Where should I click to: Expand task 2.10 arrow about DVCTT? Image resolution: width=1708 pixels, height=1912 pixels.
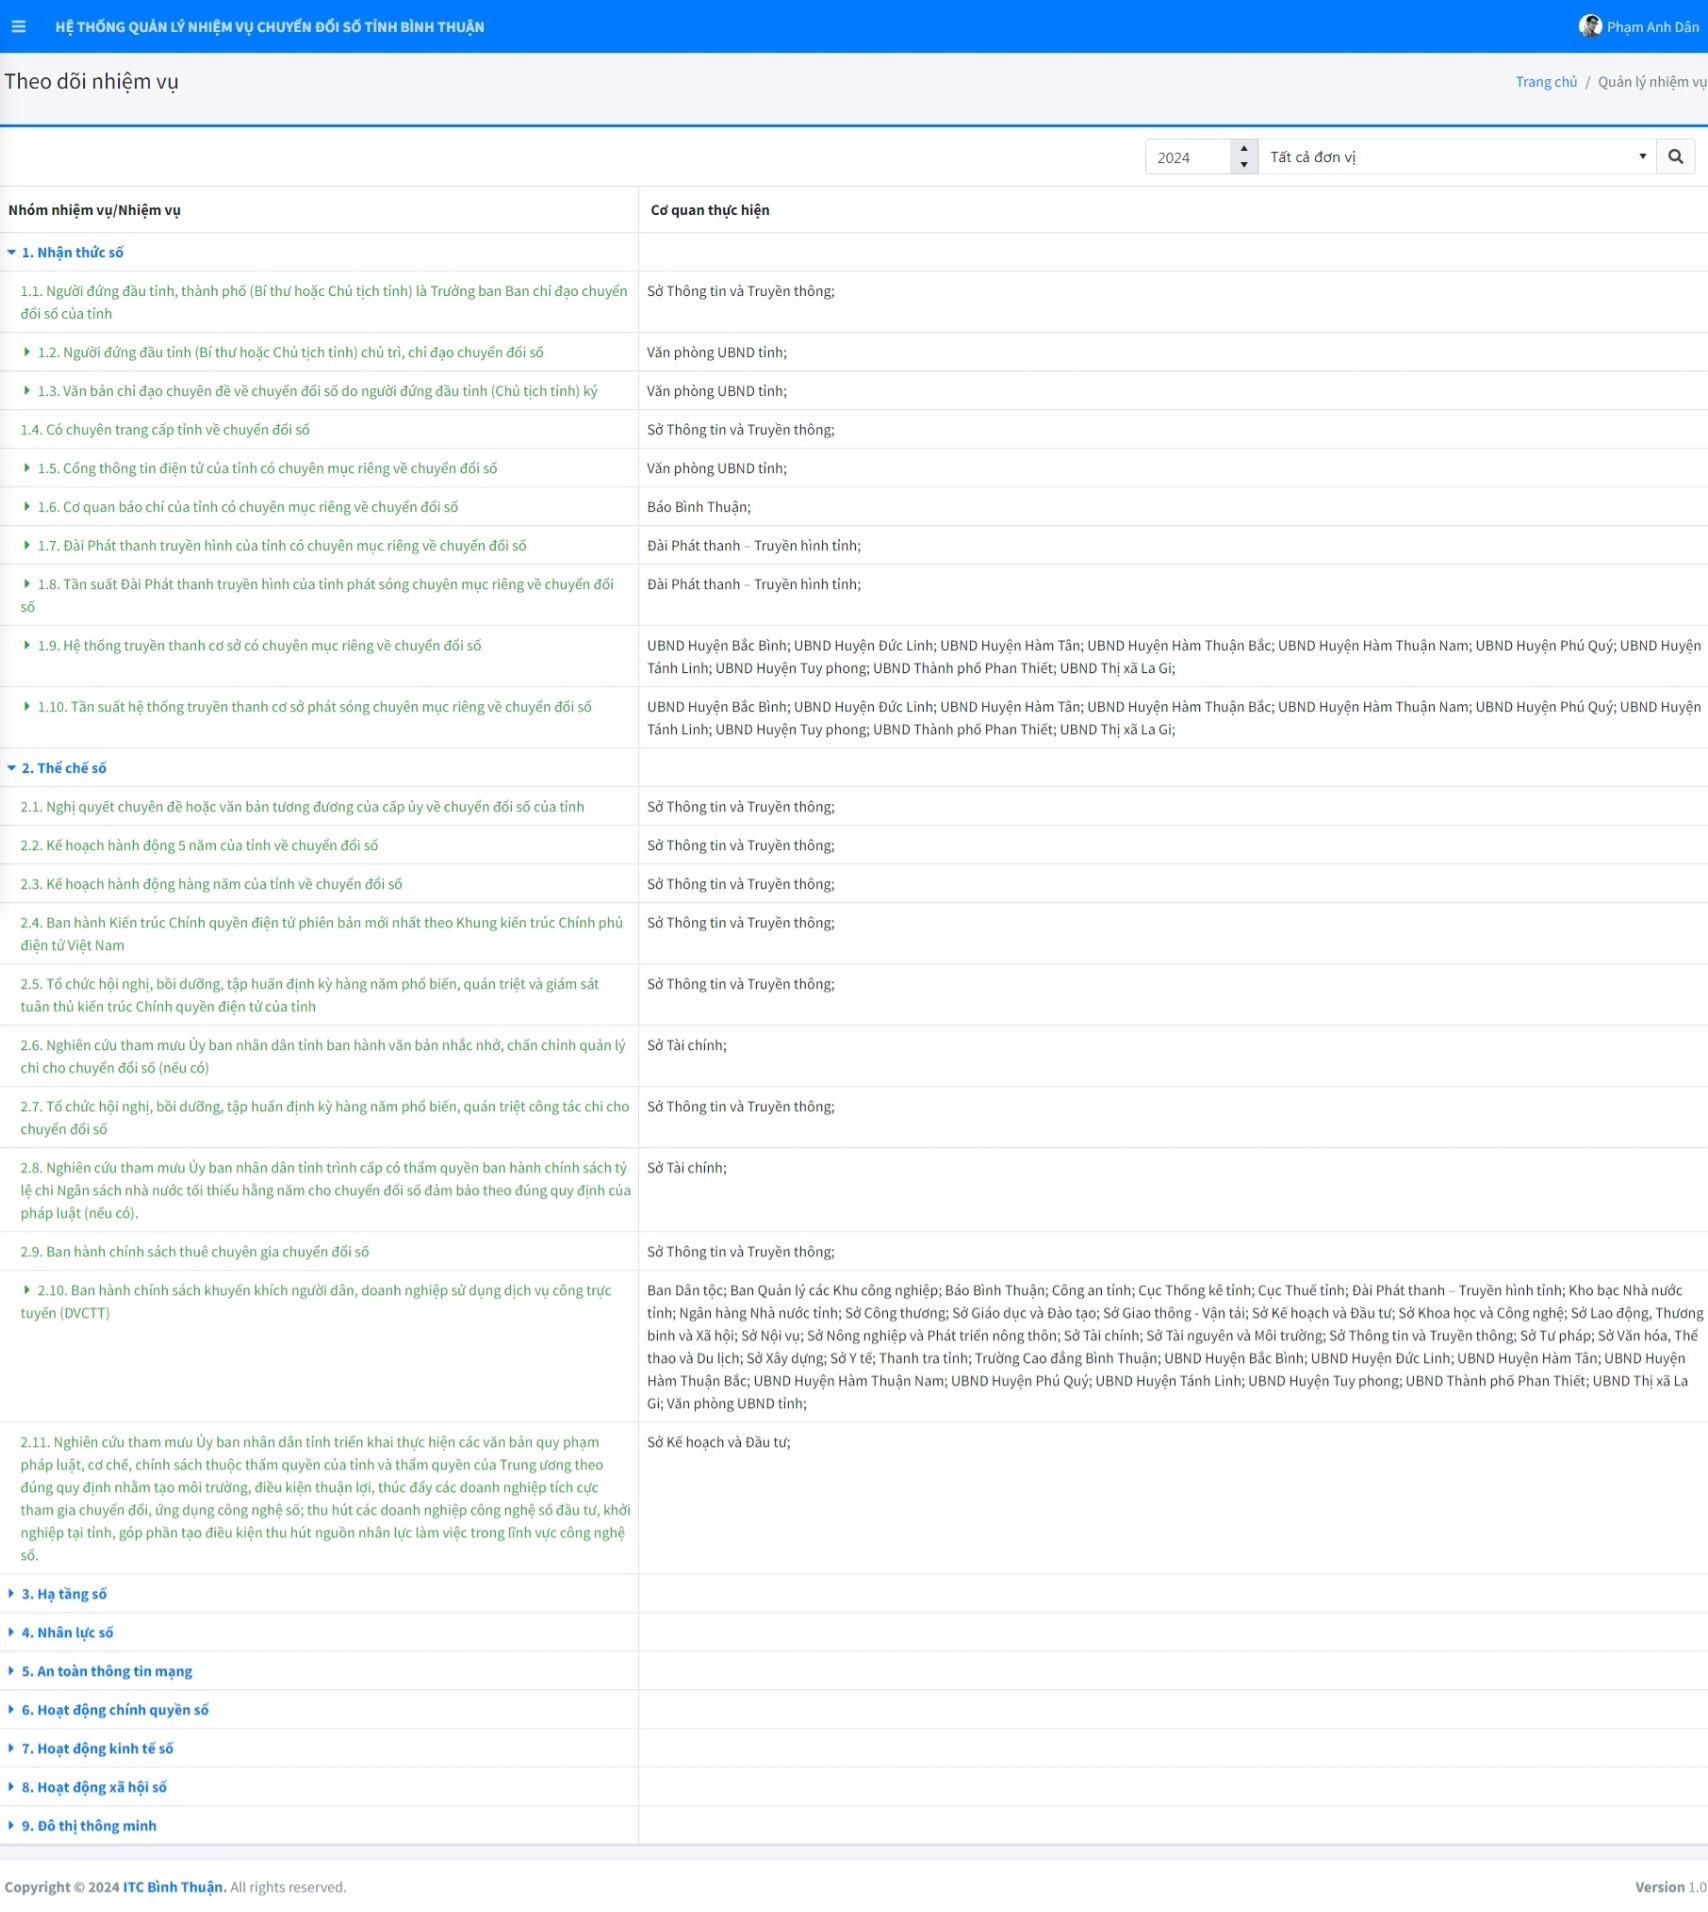pyautogui.click(x=27, y=1290)
